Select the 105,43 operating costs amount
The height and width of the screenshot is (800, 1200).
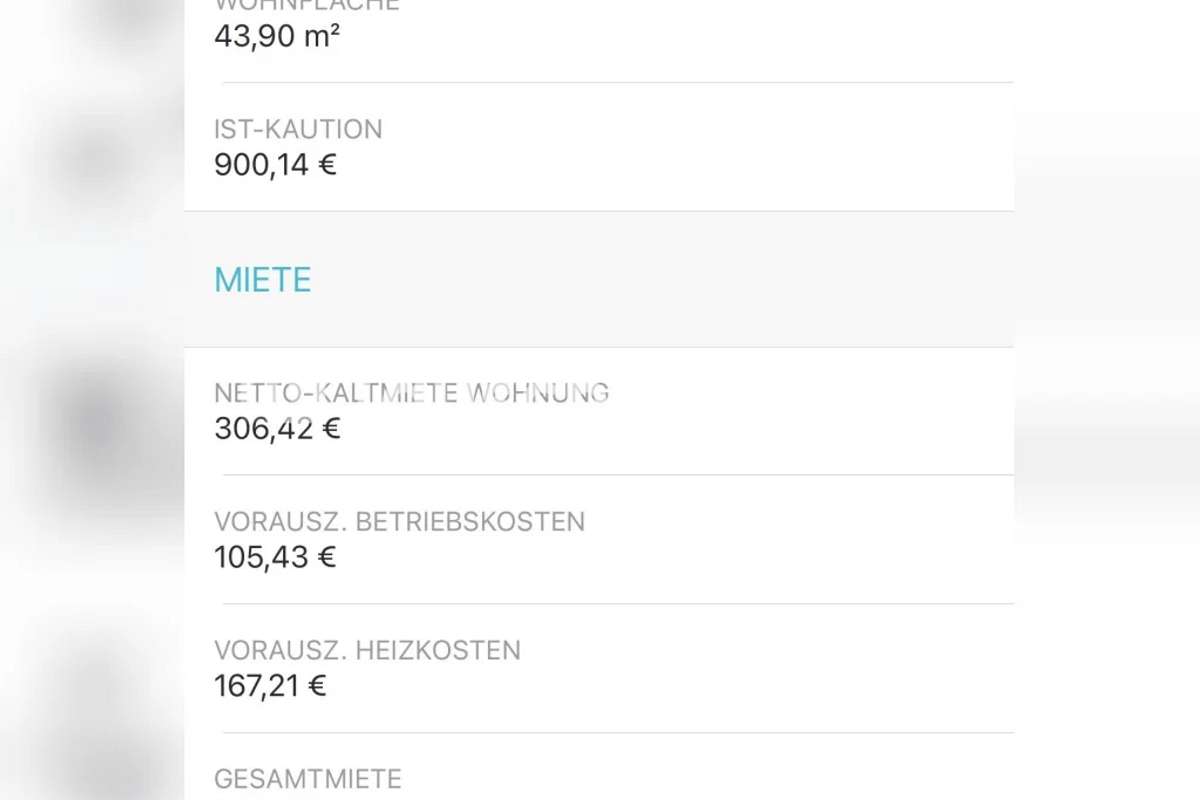(x=261, y=558)
